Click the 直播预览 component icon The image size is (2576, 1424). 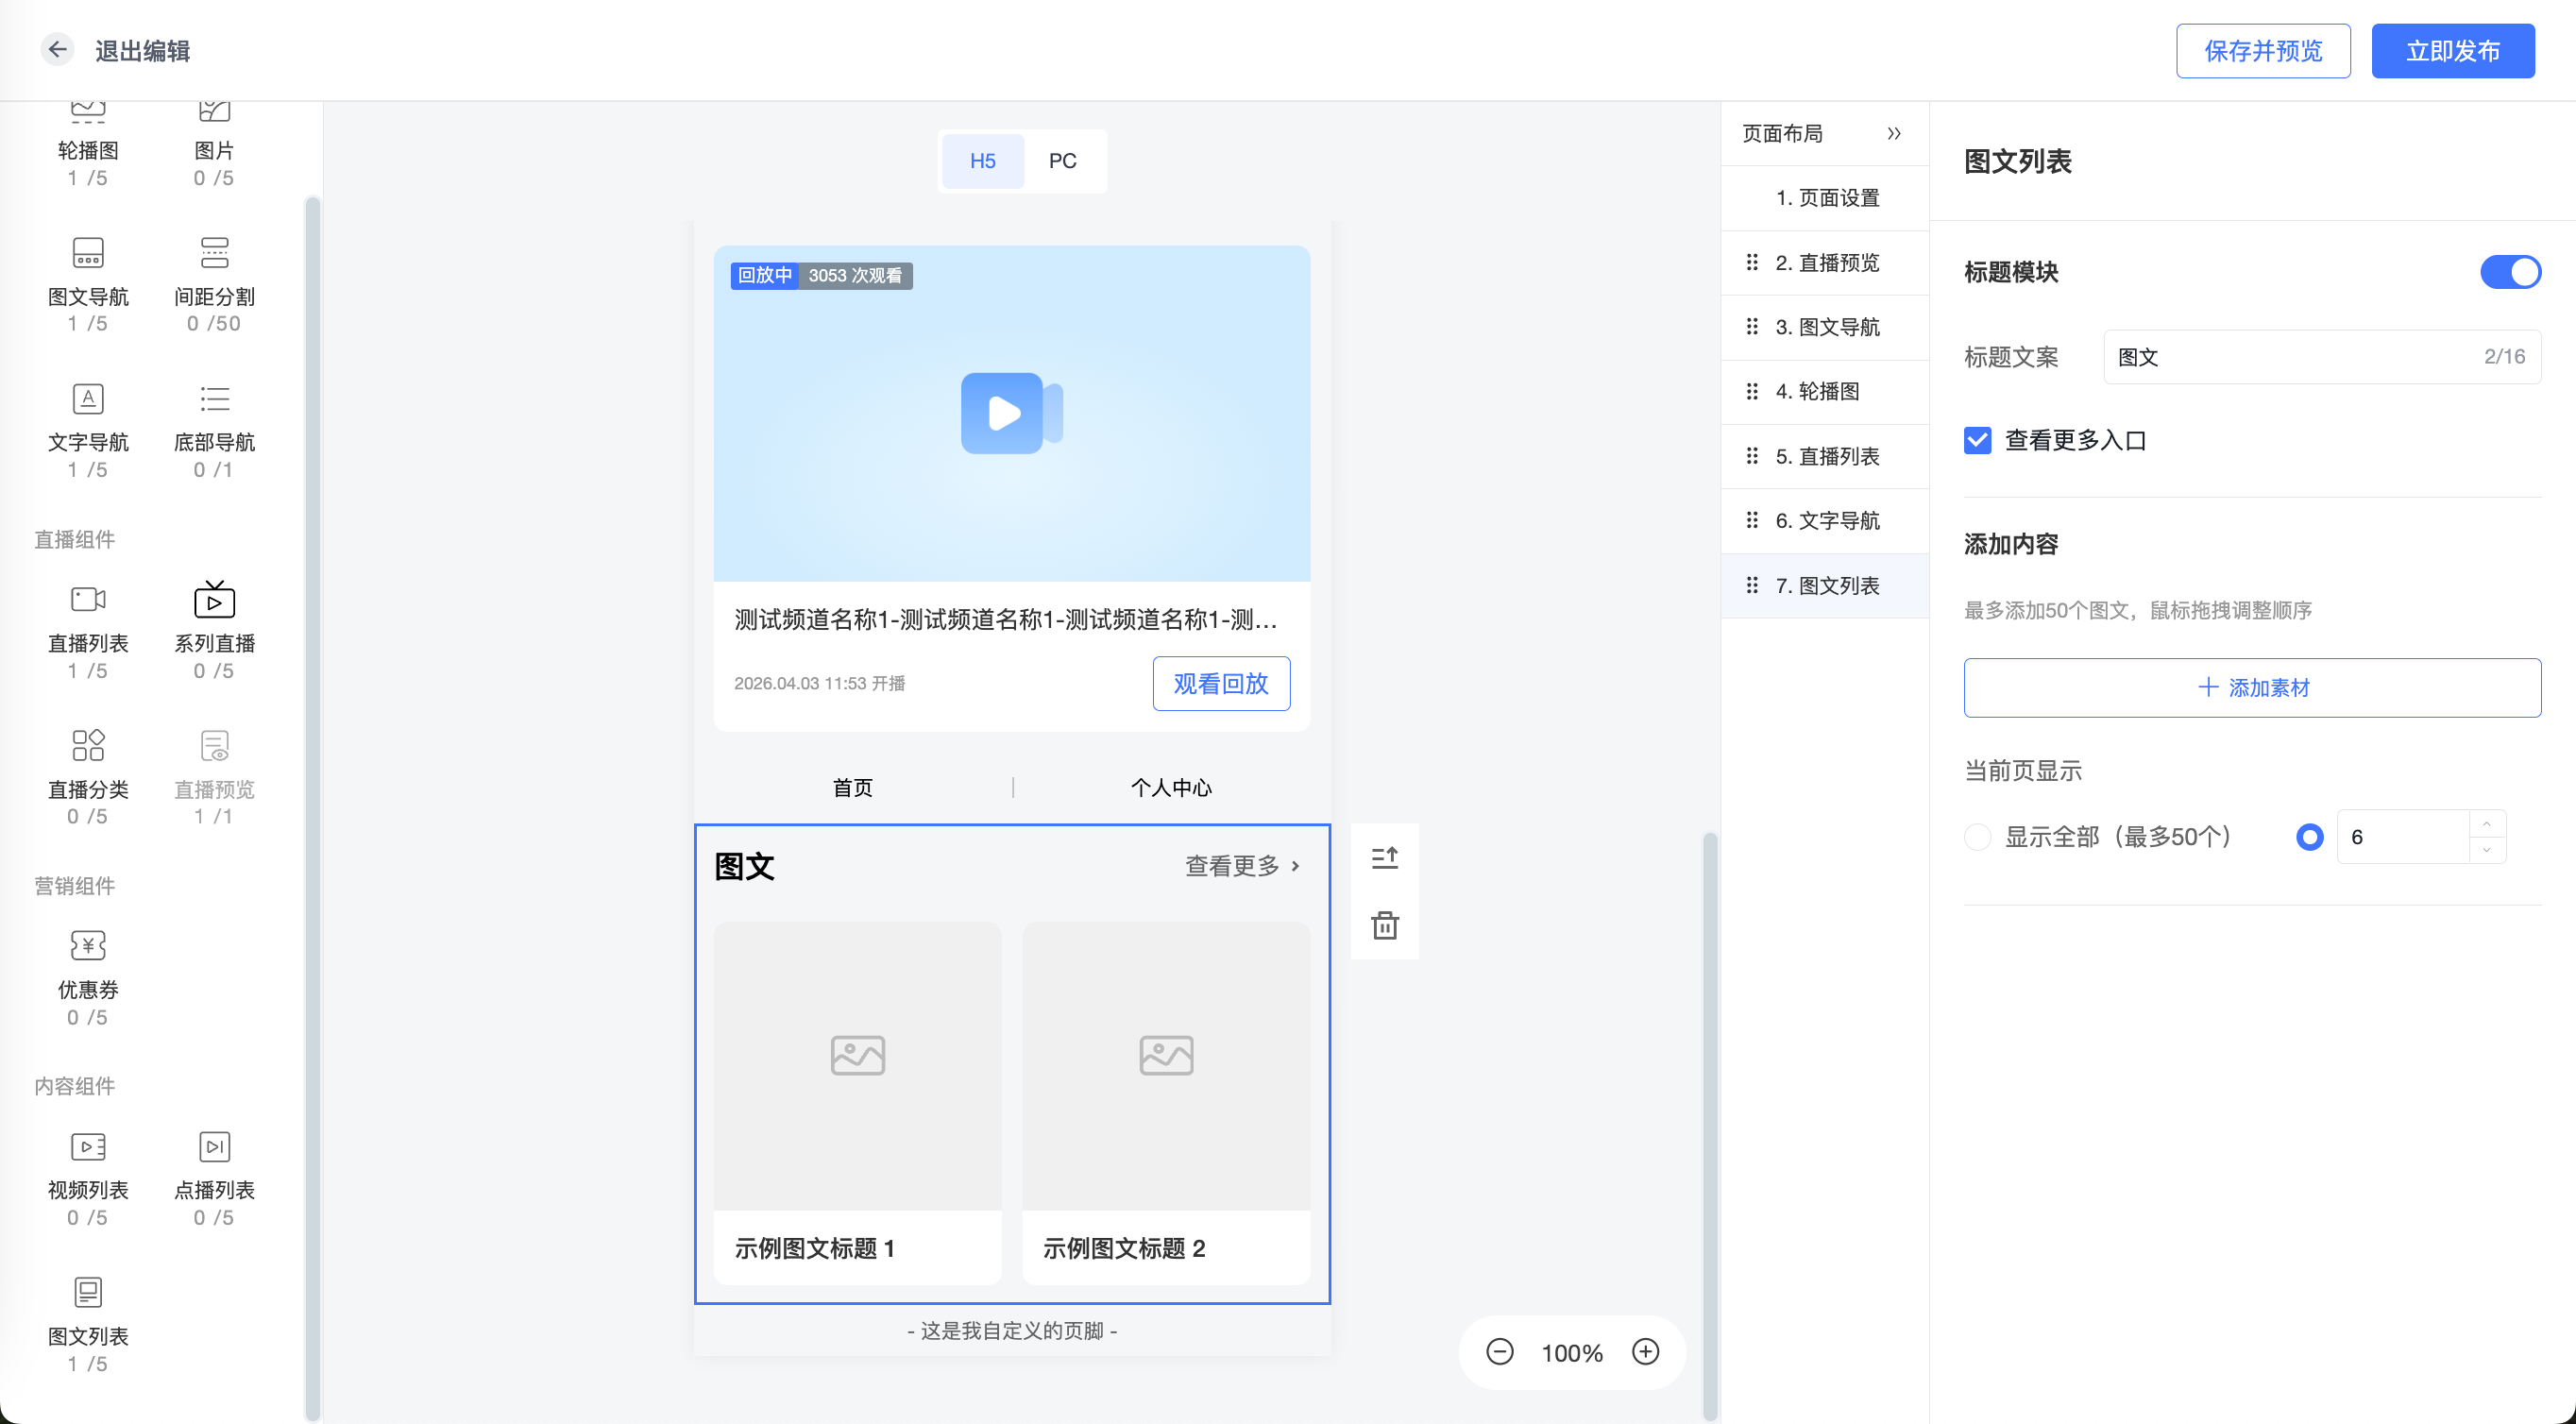click(x=214, y=746)
